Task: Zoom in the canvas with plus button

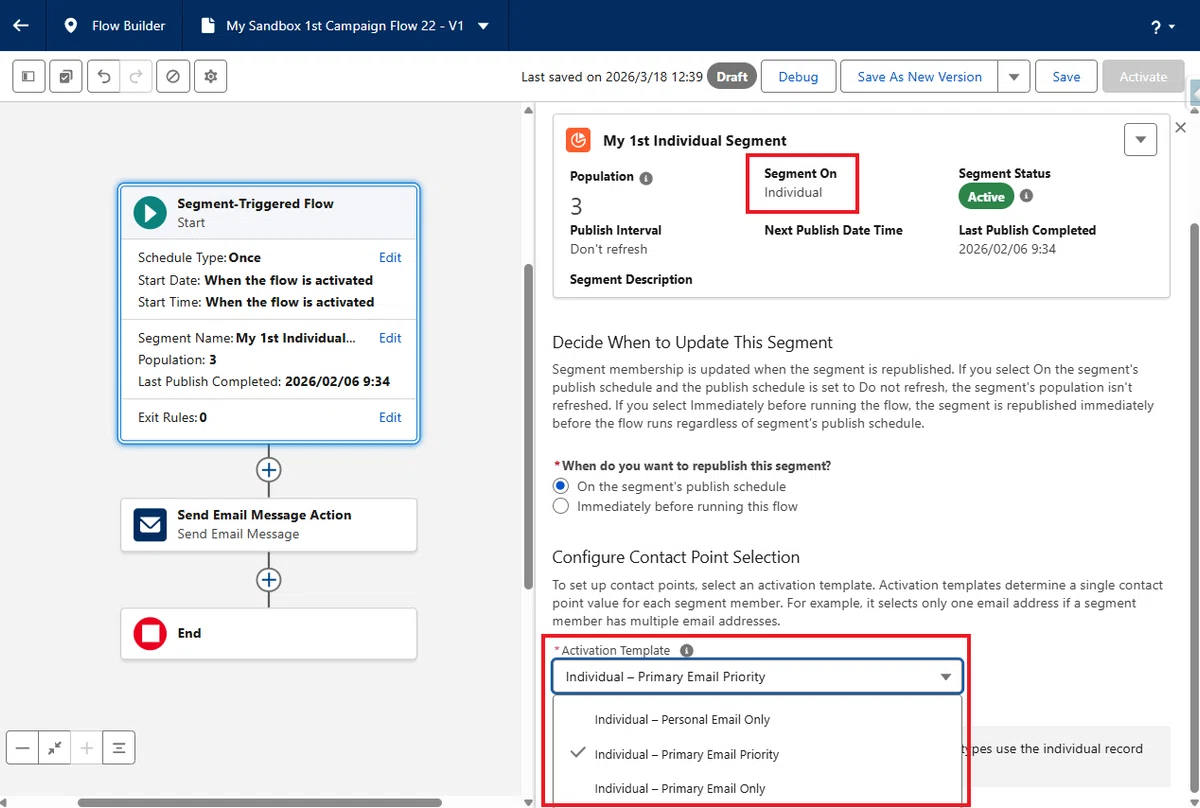Action: tap(87, 747)
